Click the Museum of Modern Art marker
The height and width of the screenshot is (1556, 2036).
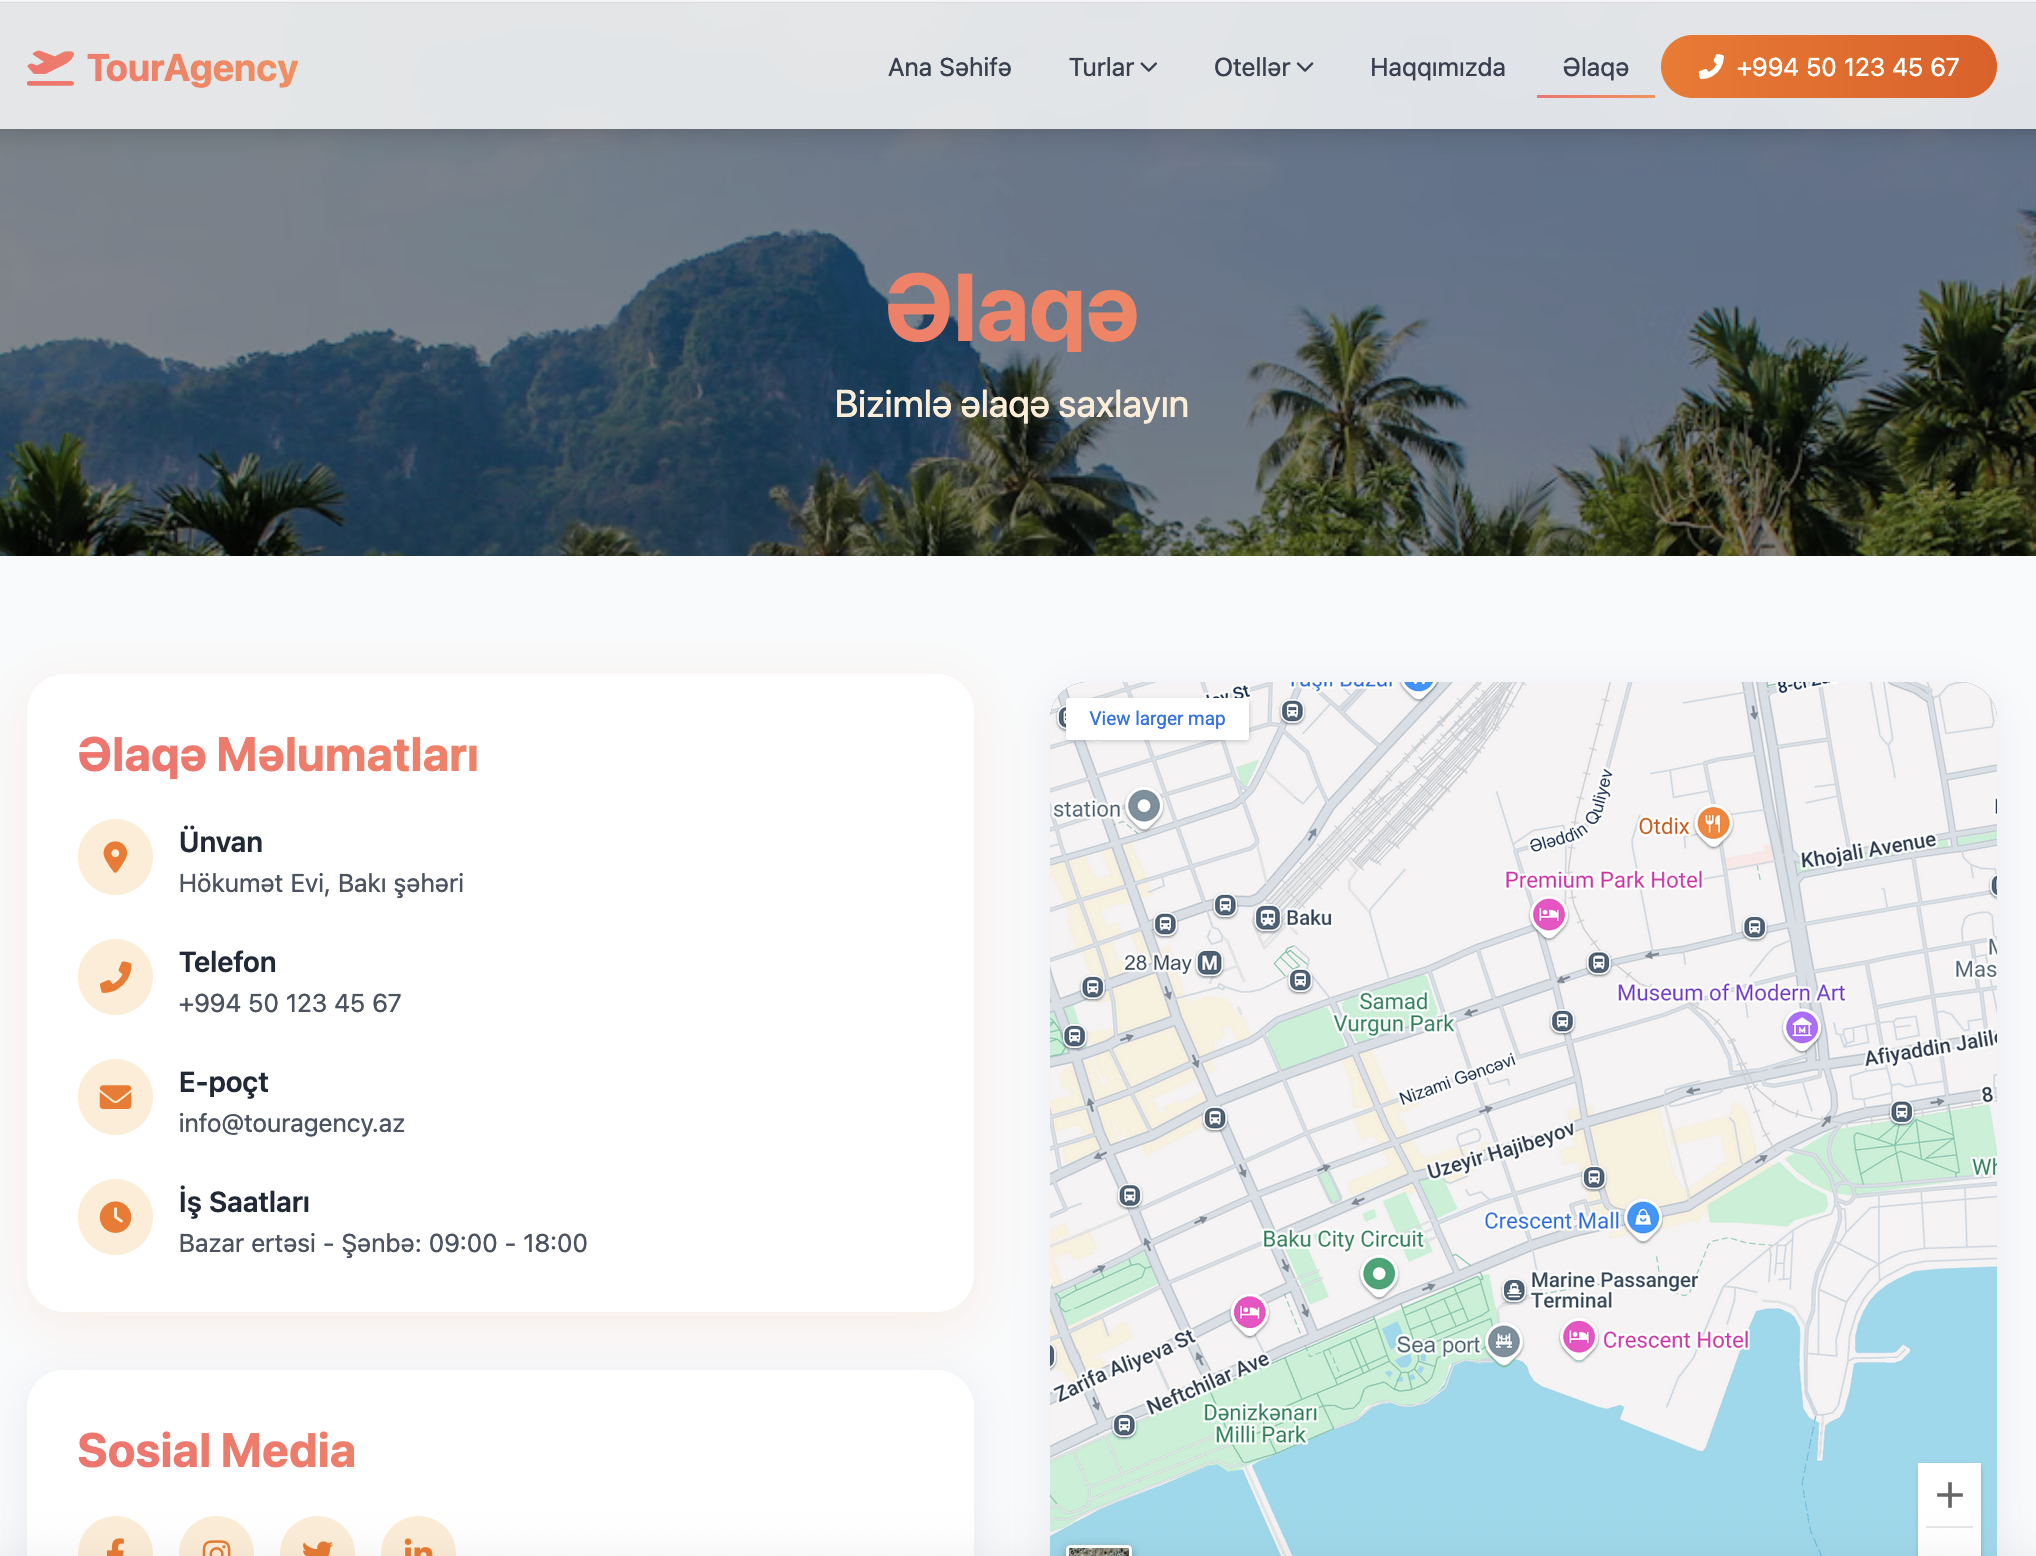click(1802, 1027)
